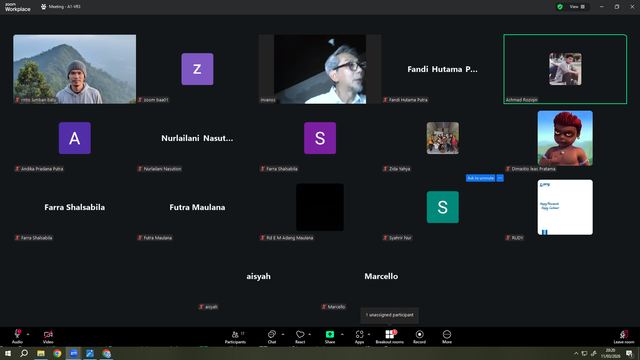Select the invanos video tile
Viewport: 640px width, 360px height.
[320, 69]
